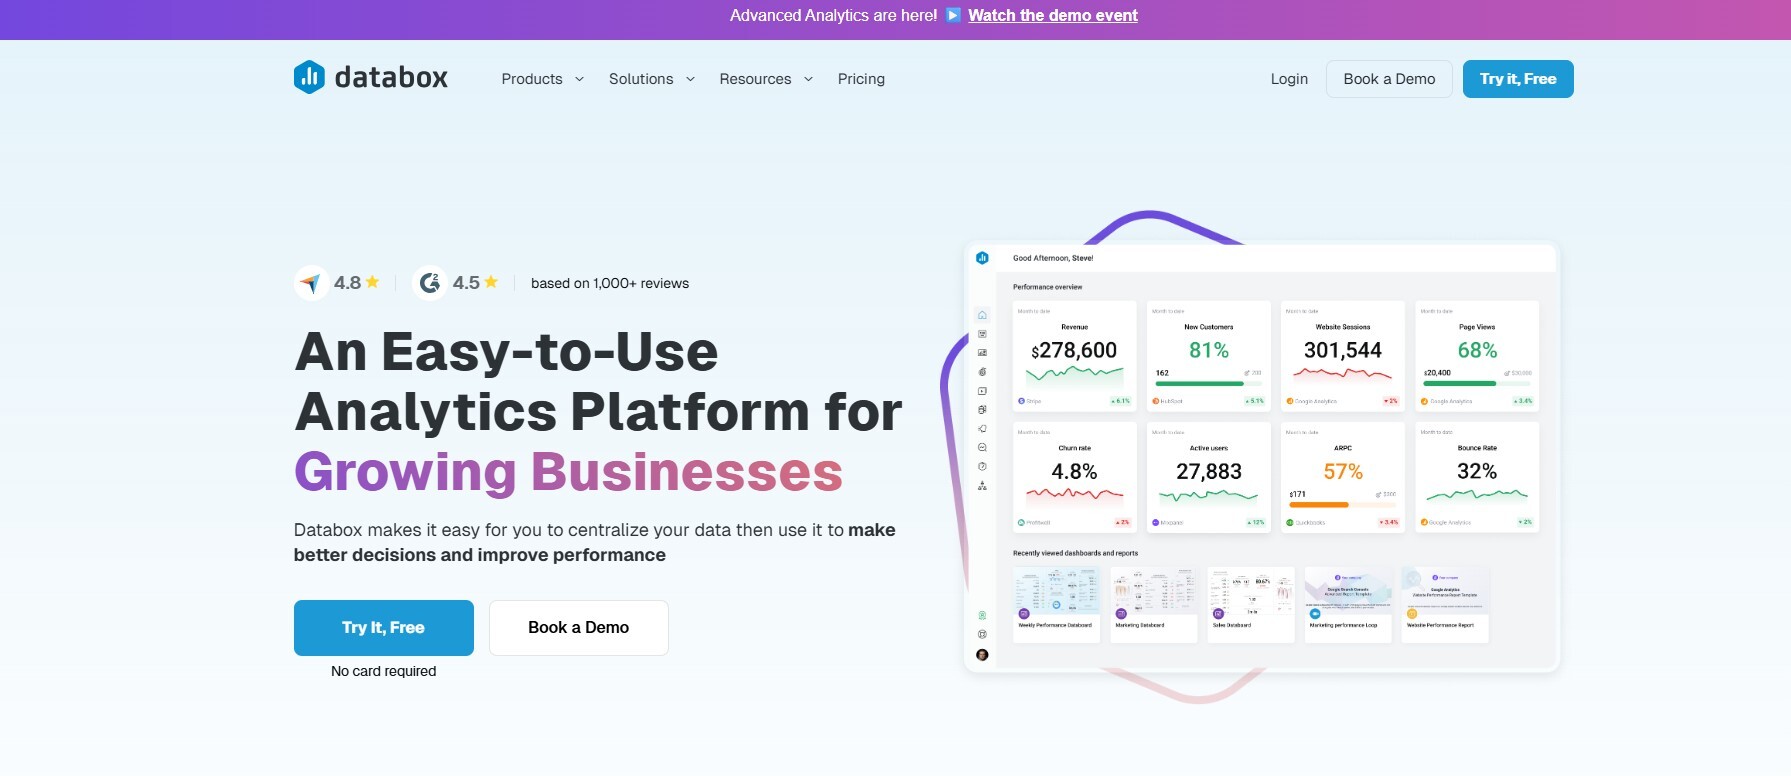Click the hero Try It, Free button

click(384, 628)
